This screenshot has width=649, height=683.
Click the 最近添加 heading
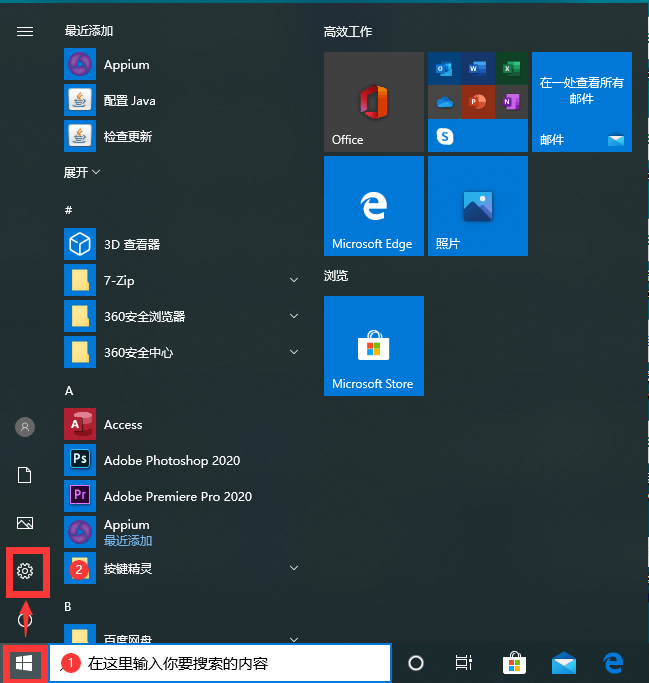click(x=89, y=30)
